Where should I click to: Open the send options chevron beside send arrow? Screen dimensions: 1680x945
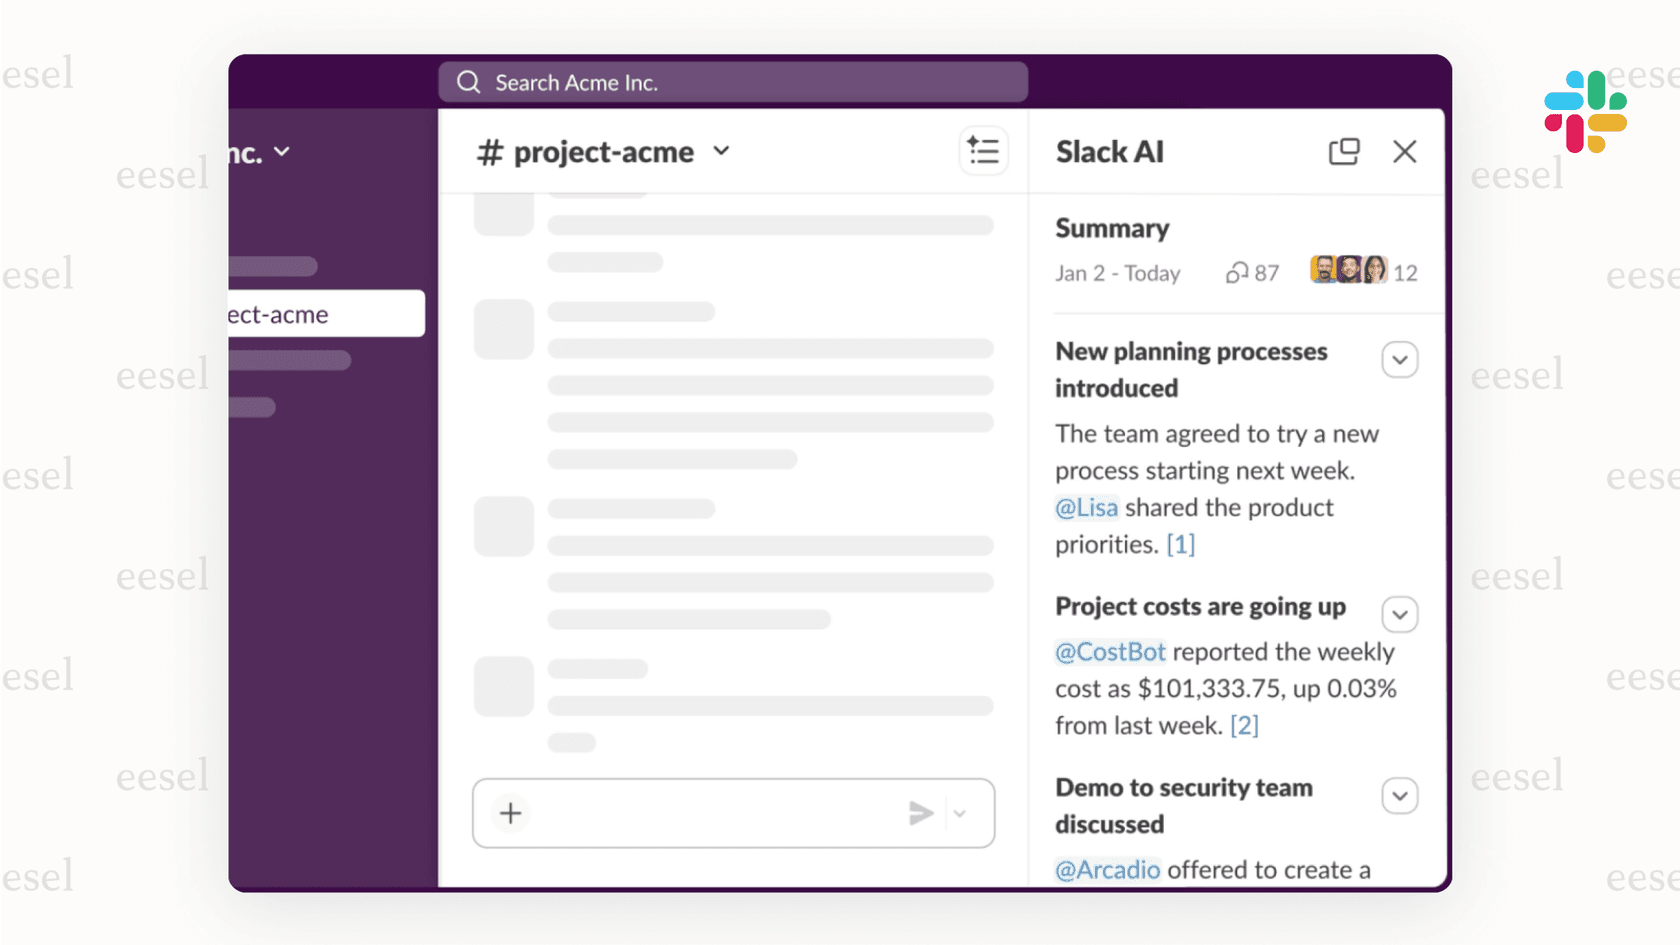[961, 814]
